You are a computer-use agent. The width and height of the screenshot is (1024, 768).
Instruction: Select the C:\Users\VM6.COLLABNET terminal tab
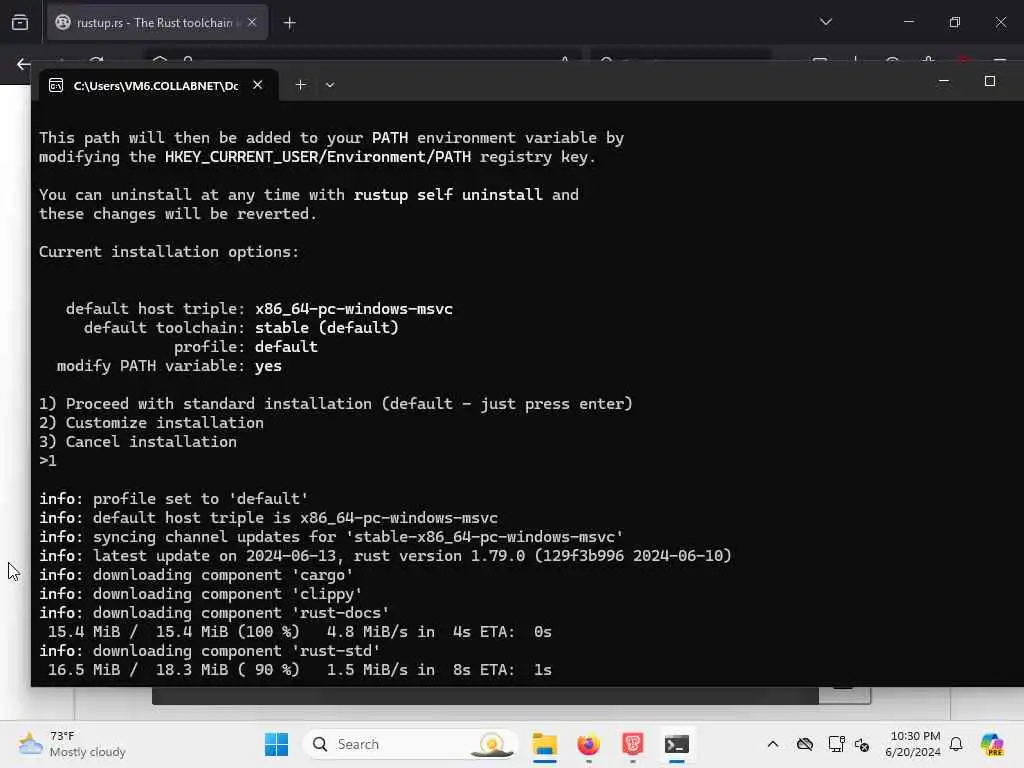pyautogui.click(x=158, y=86)
